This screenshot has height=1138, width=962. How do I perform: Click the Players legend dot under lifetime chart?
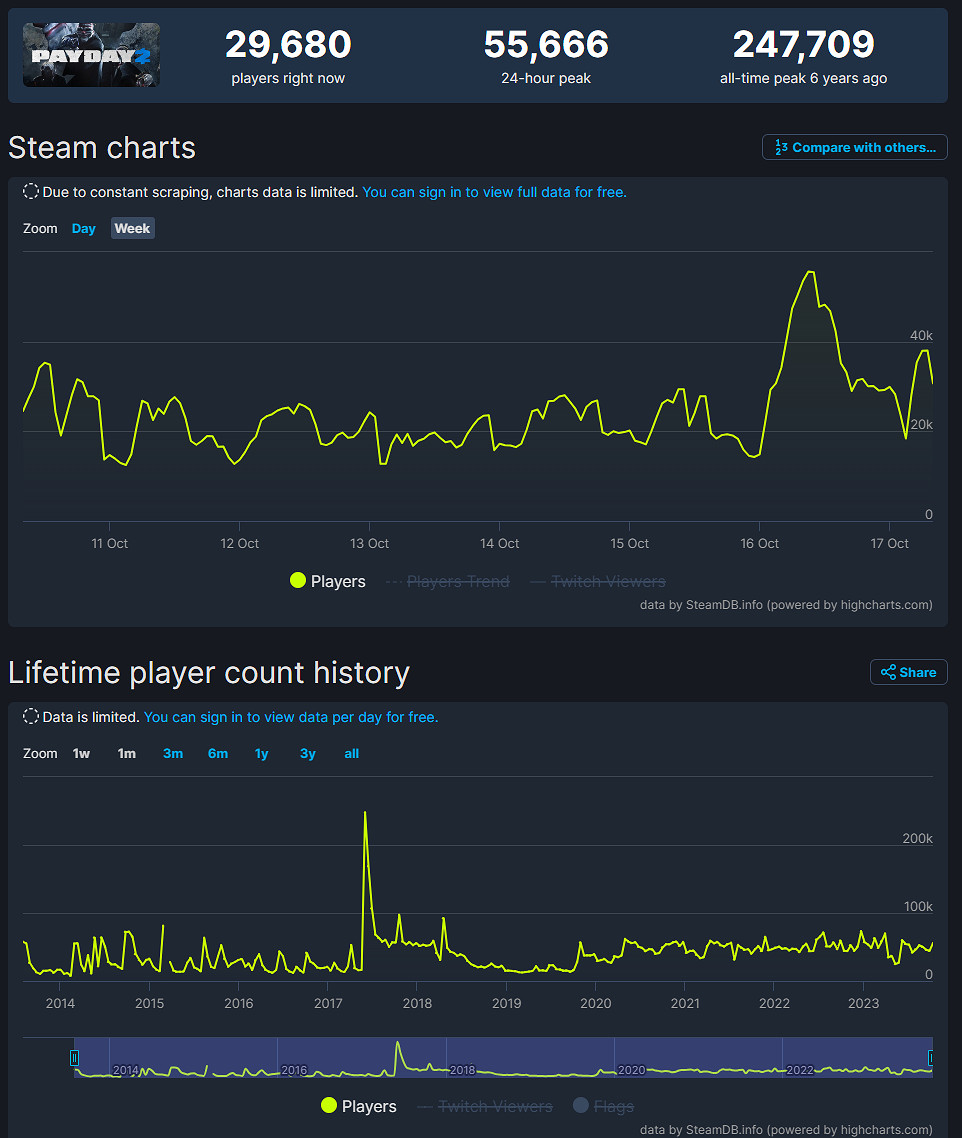[x=329, y=1106]
